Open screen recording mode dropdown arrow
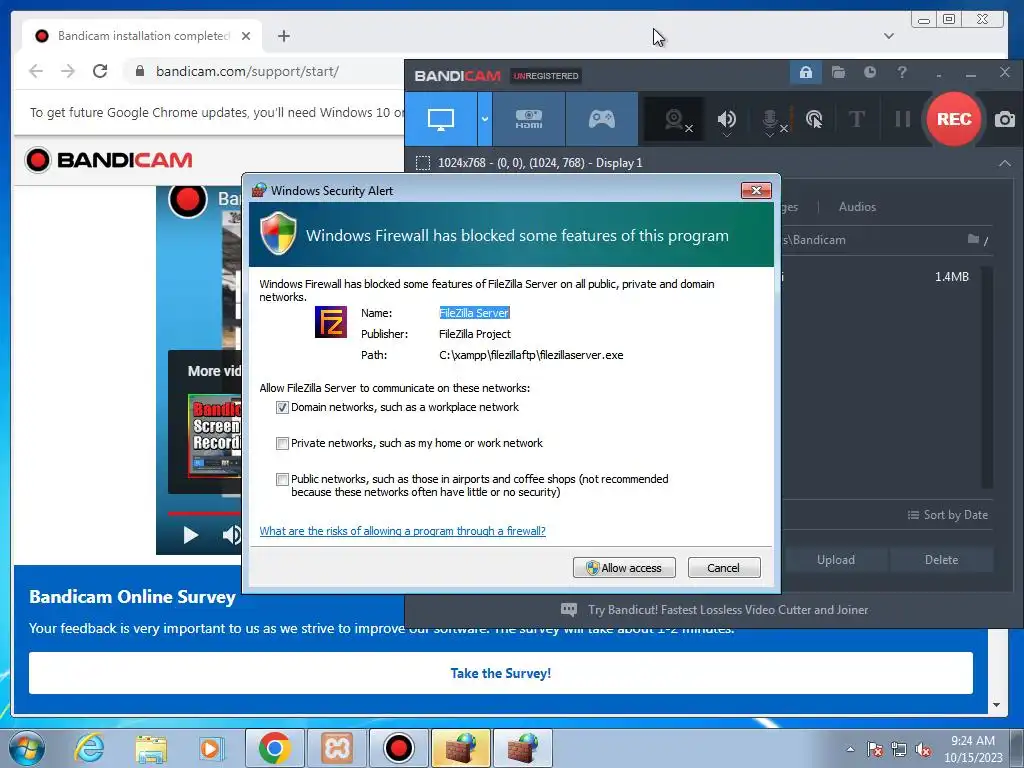1024x768 pixels. click(485, 119)
